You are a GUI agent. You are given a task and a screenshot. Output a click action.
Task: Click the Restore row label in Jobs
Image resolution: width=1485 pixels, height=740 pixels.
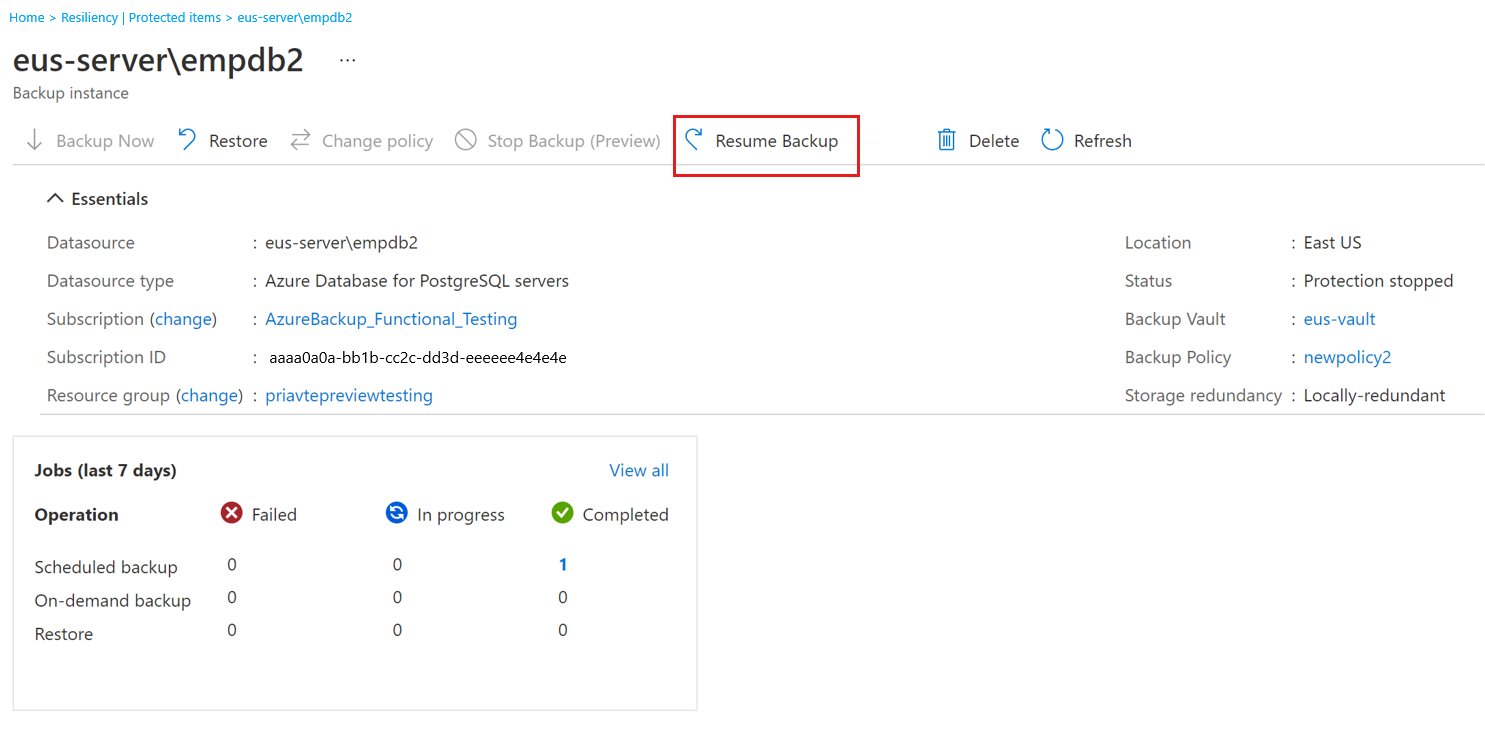[64, 634]
